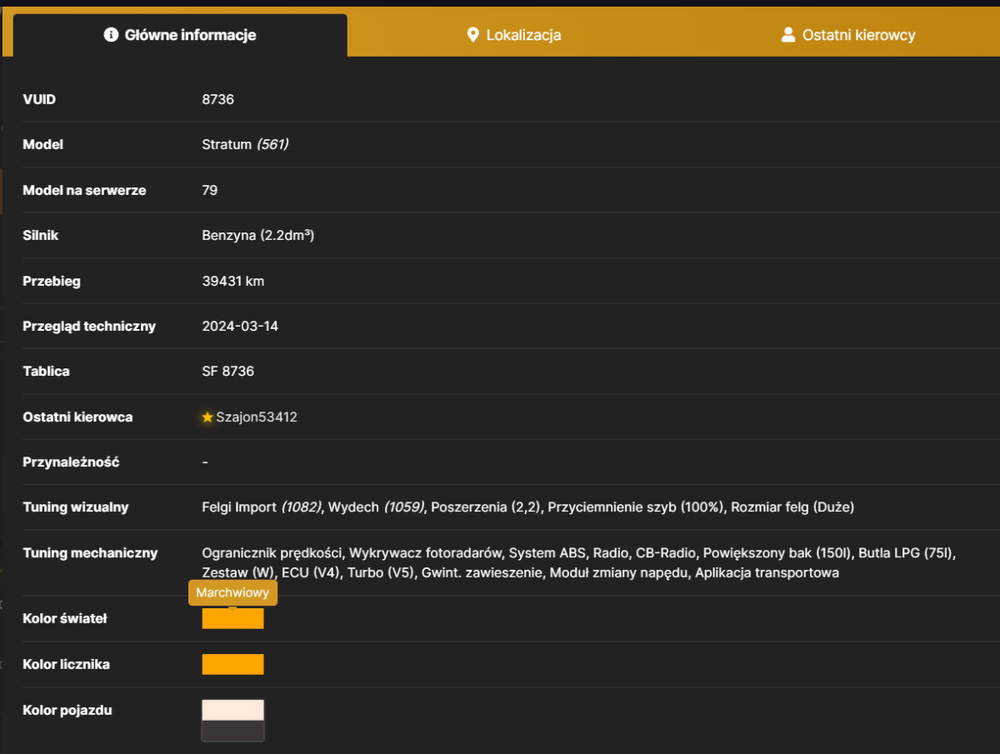Click Aplikacja transportowa entry
This screenshot has height=754, width=1000.
767,573
